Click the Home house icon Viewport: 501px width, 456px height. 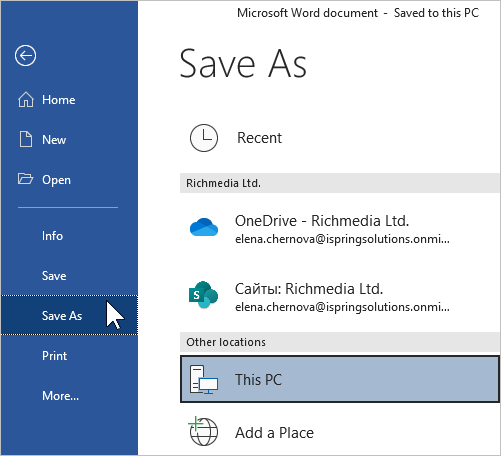pyautogui.click(x=26, y=100)
